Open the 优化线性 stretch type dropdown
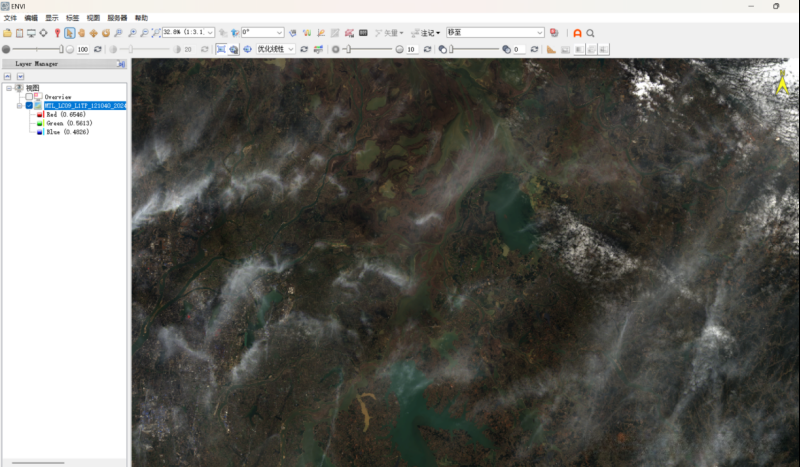Screen dimensions: 800x467 291,49
